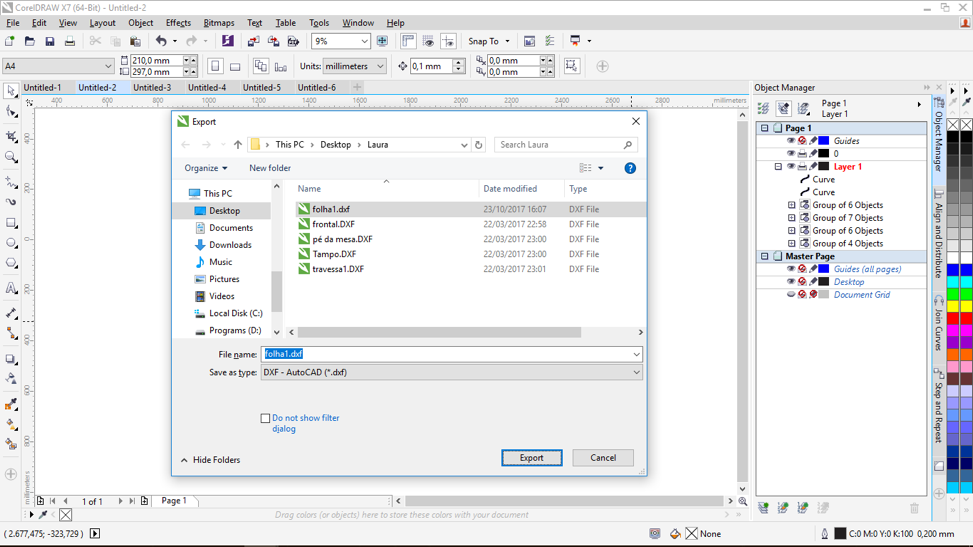Click the Show rulers toolbar icon
The width and height of the screenshot is (973, 547).
408,41
